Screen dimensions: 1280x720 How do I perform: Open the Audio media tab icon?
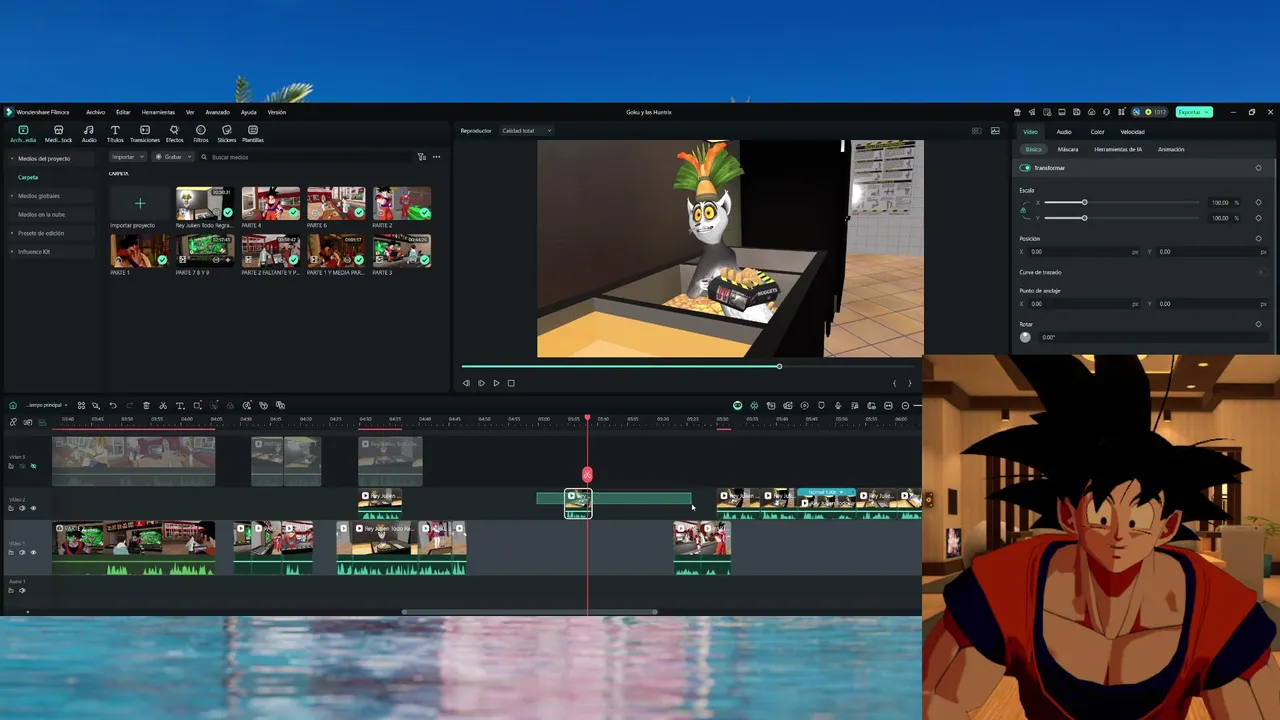pos(89,133)
